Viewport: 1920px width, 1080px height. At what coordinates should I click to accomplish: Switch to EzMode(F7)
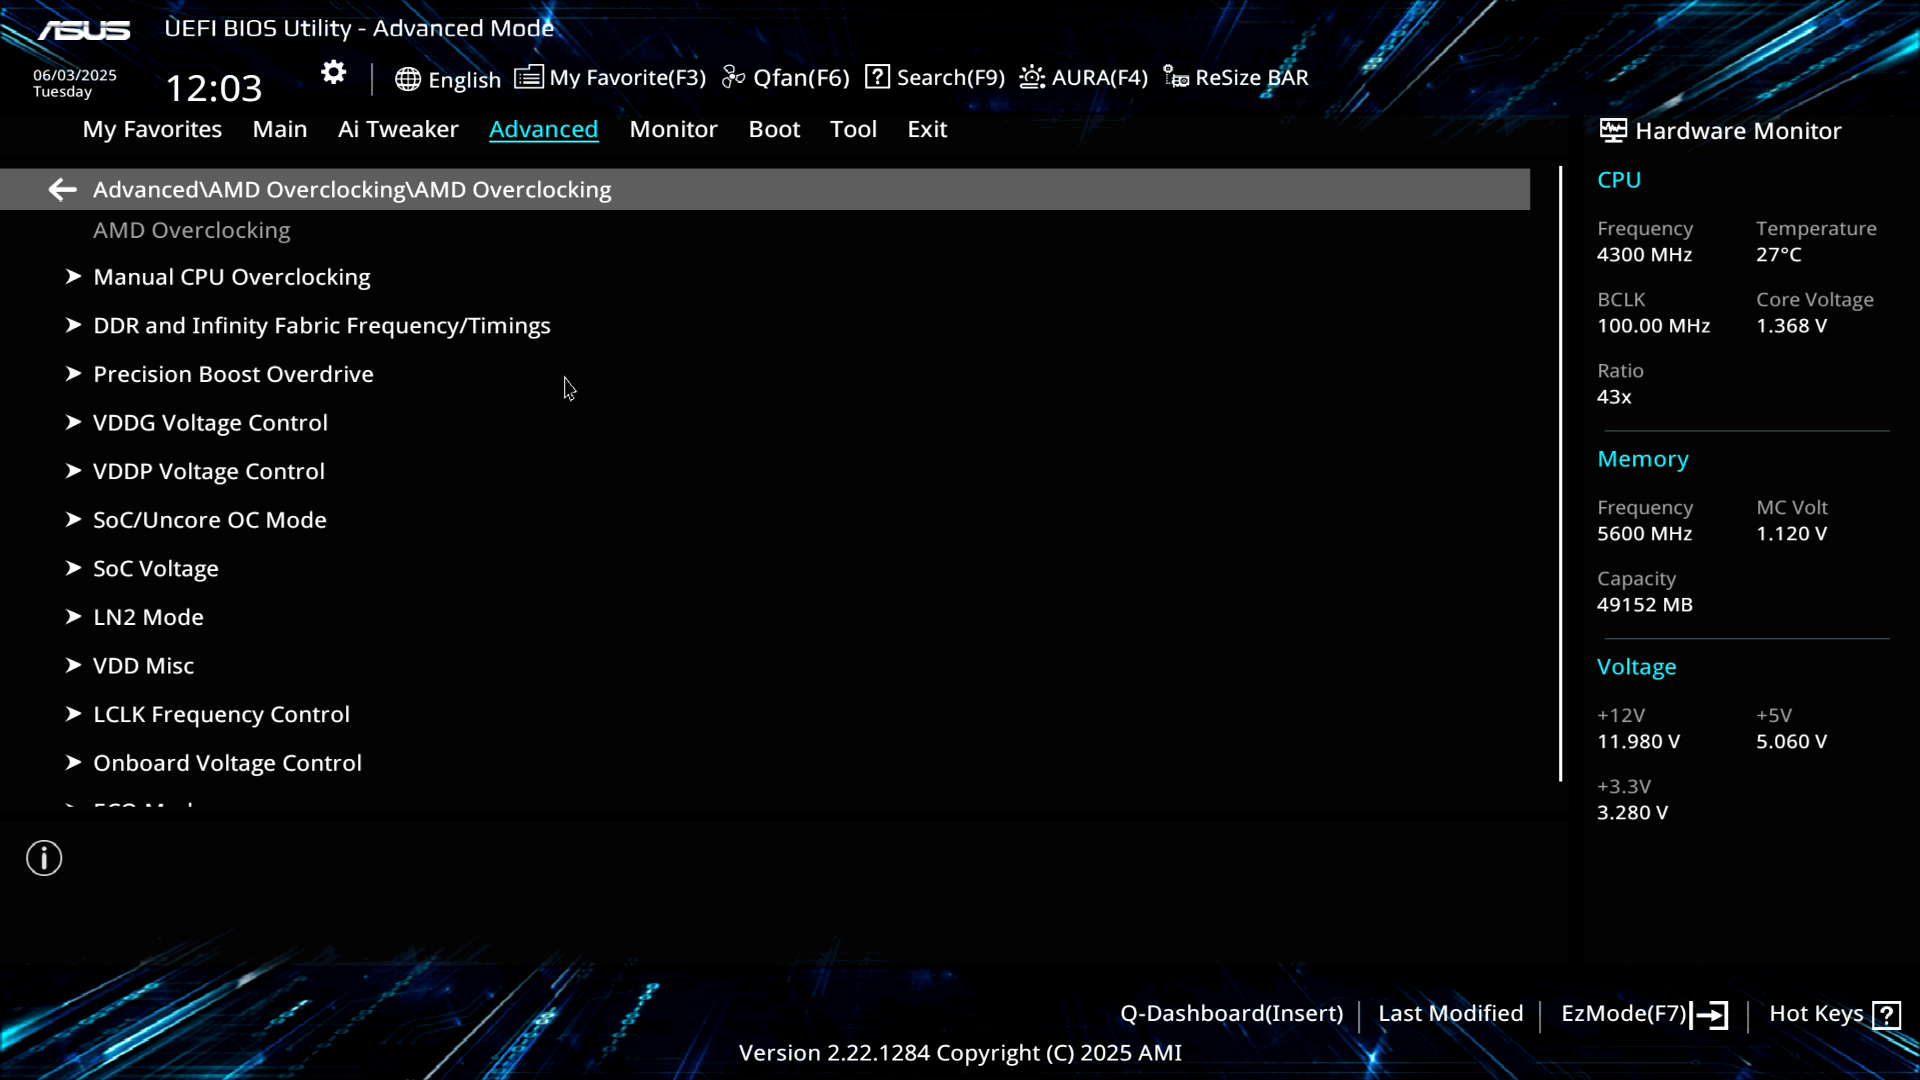tap(1643, 1014)
